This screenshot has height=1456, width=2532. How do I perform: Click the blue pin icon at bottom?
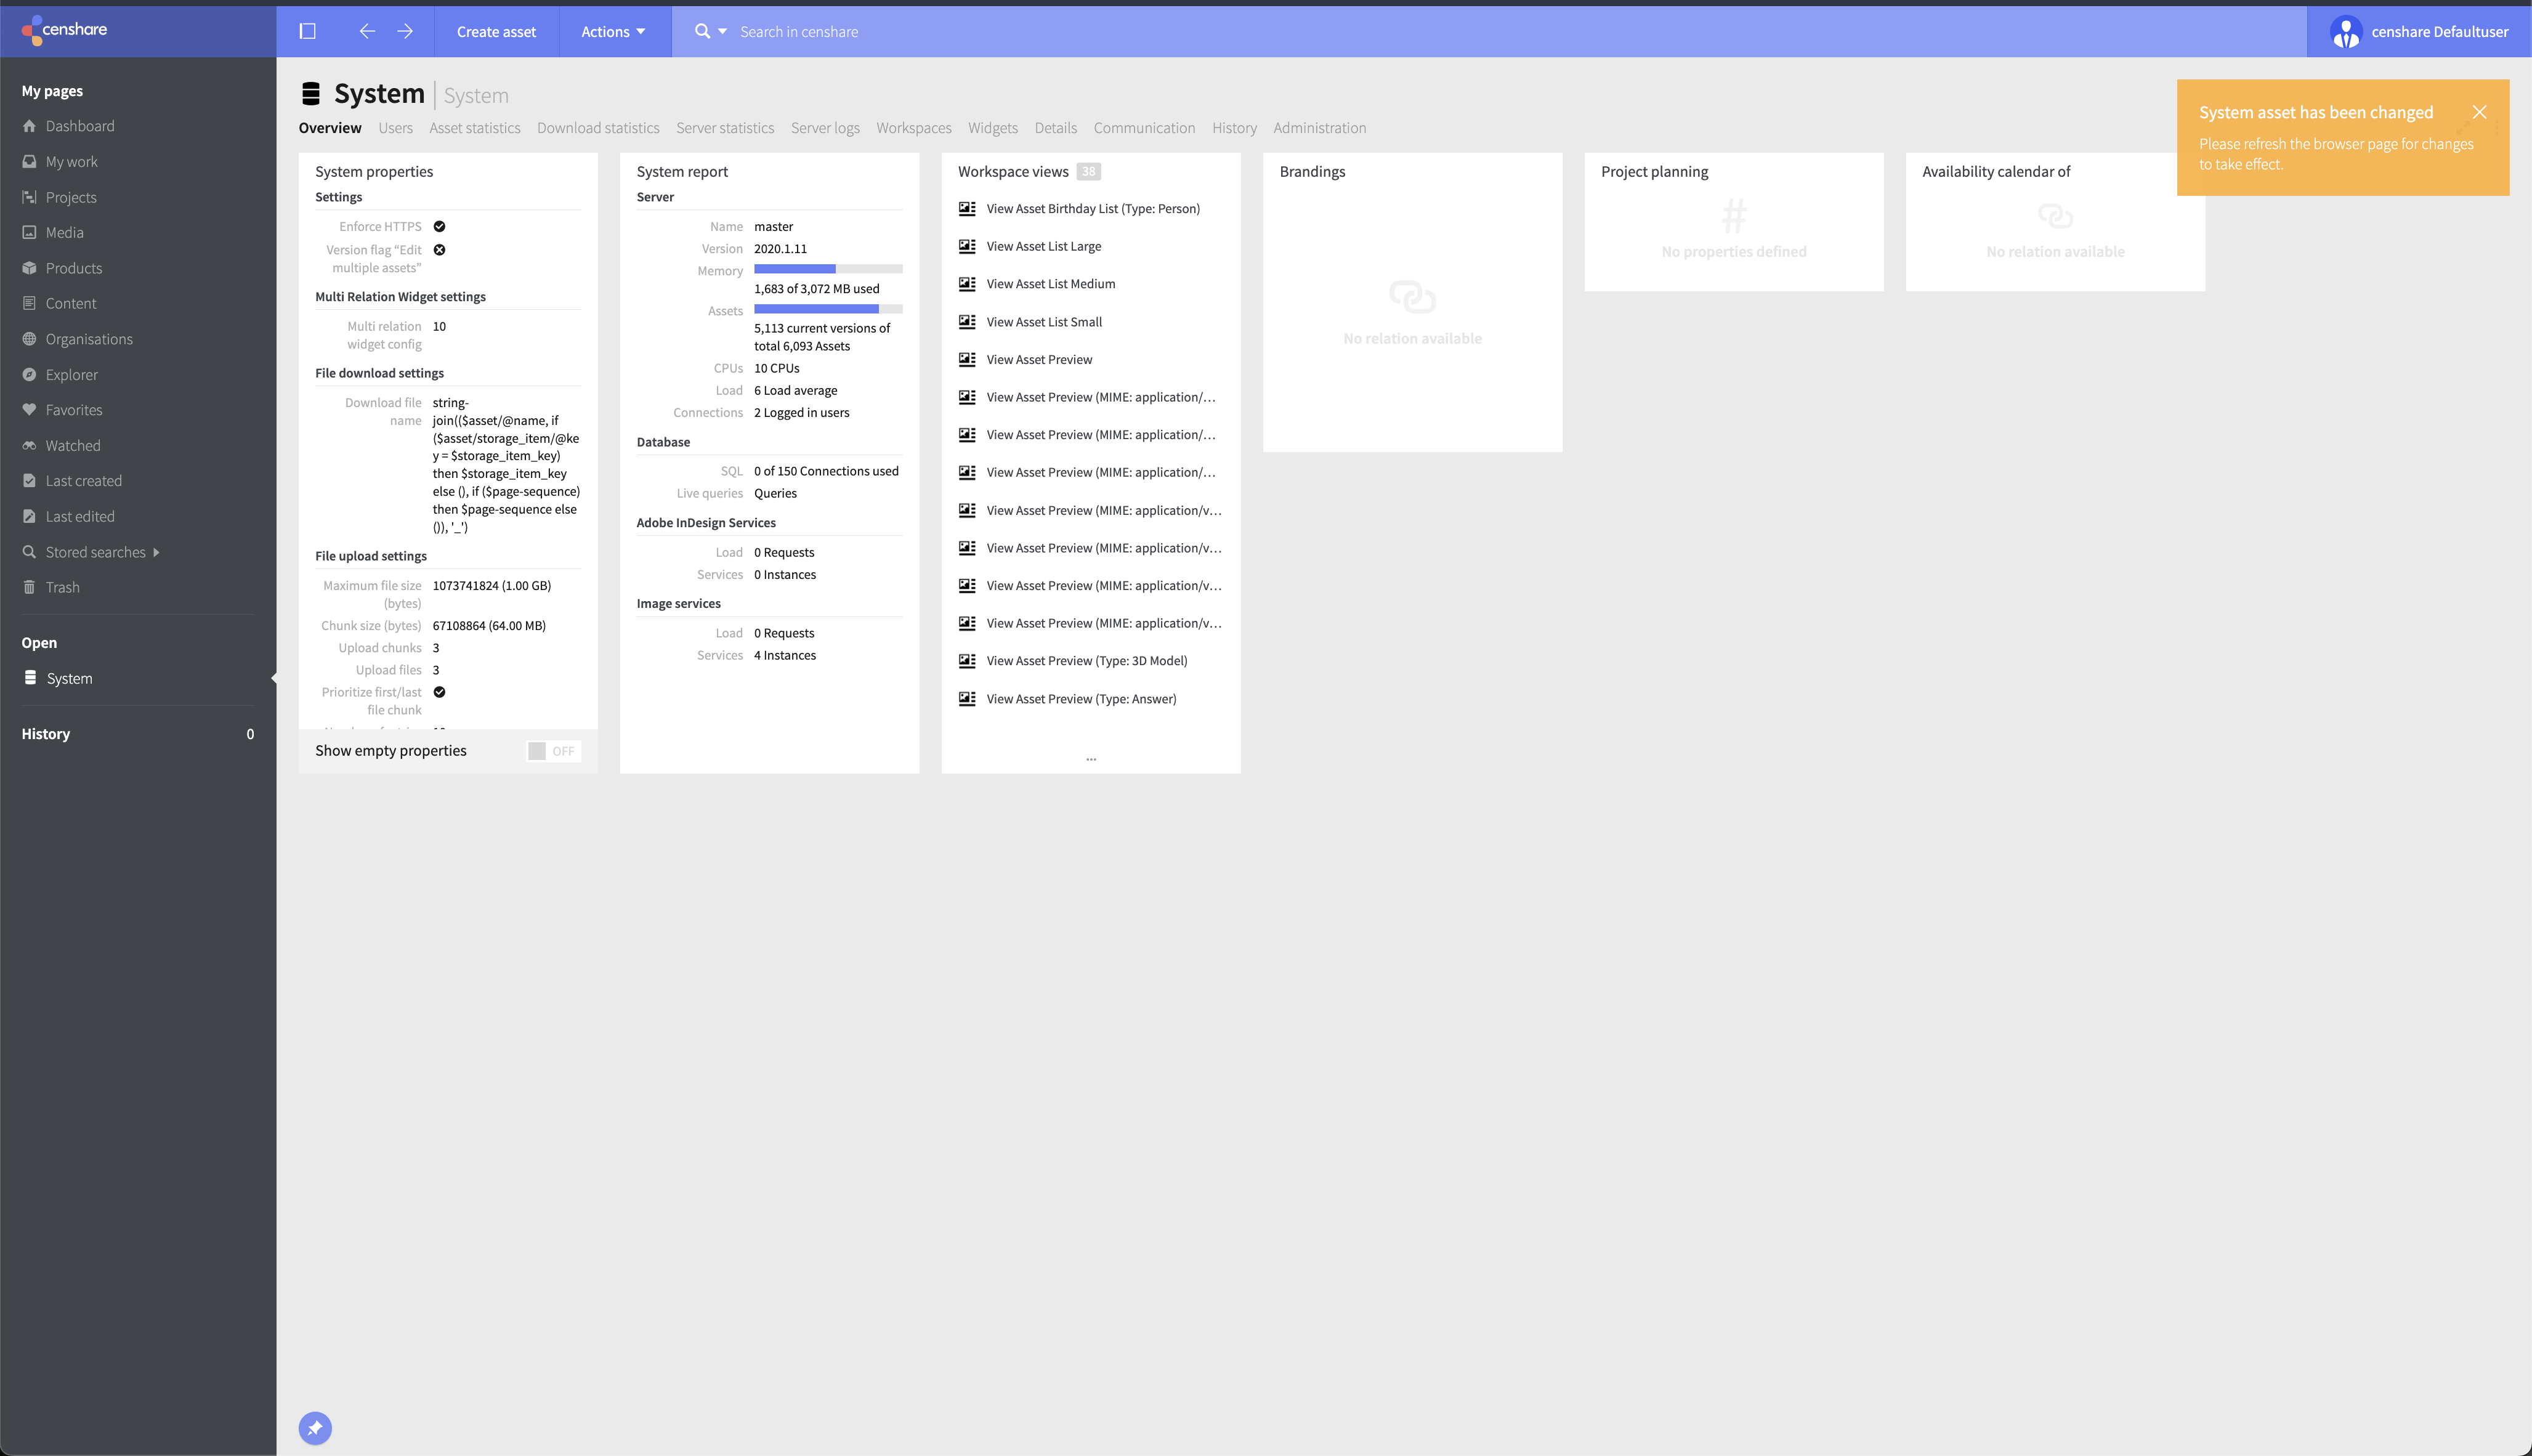315,1428
